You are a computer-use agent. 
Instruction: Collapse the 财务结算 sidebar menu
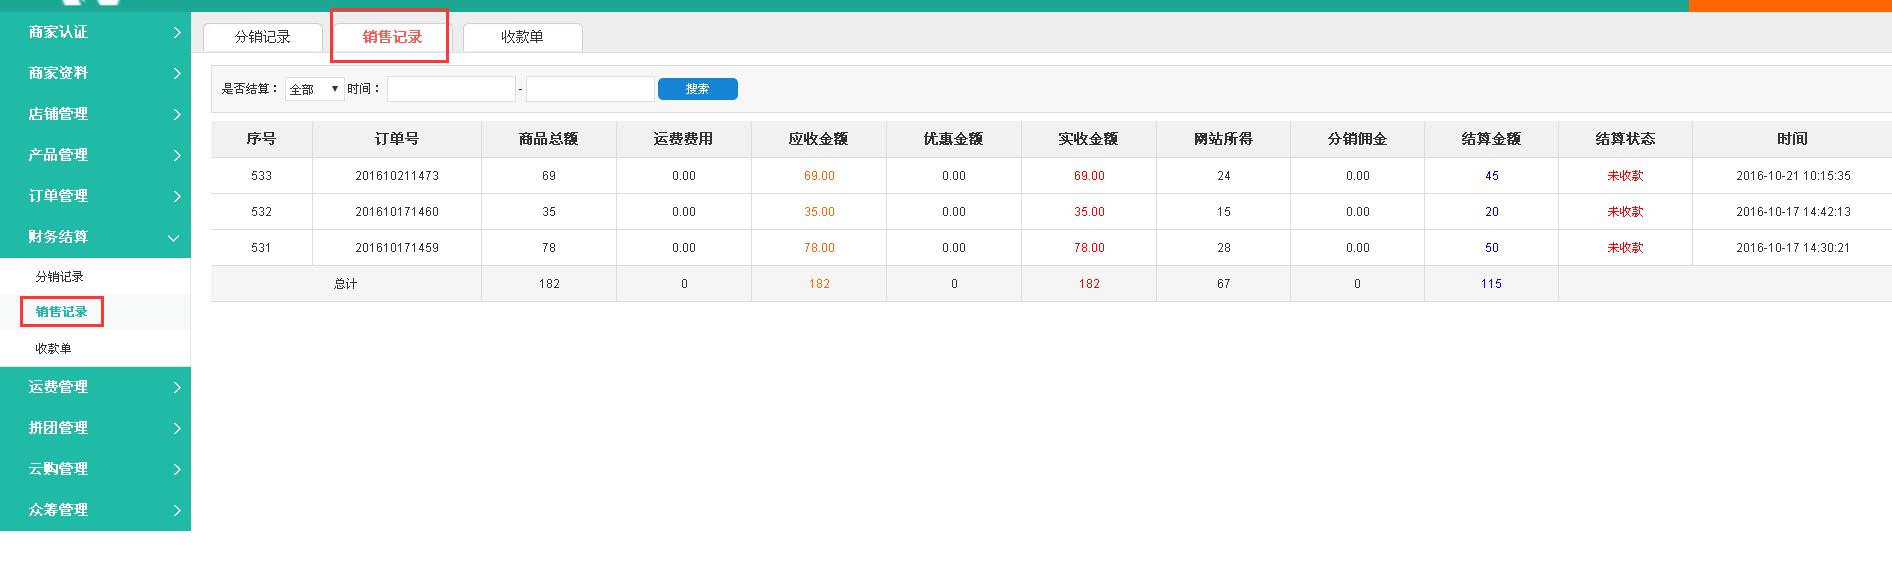point(95,237)
